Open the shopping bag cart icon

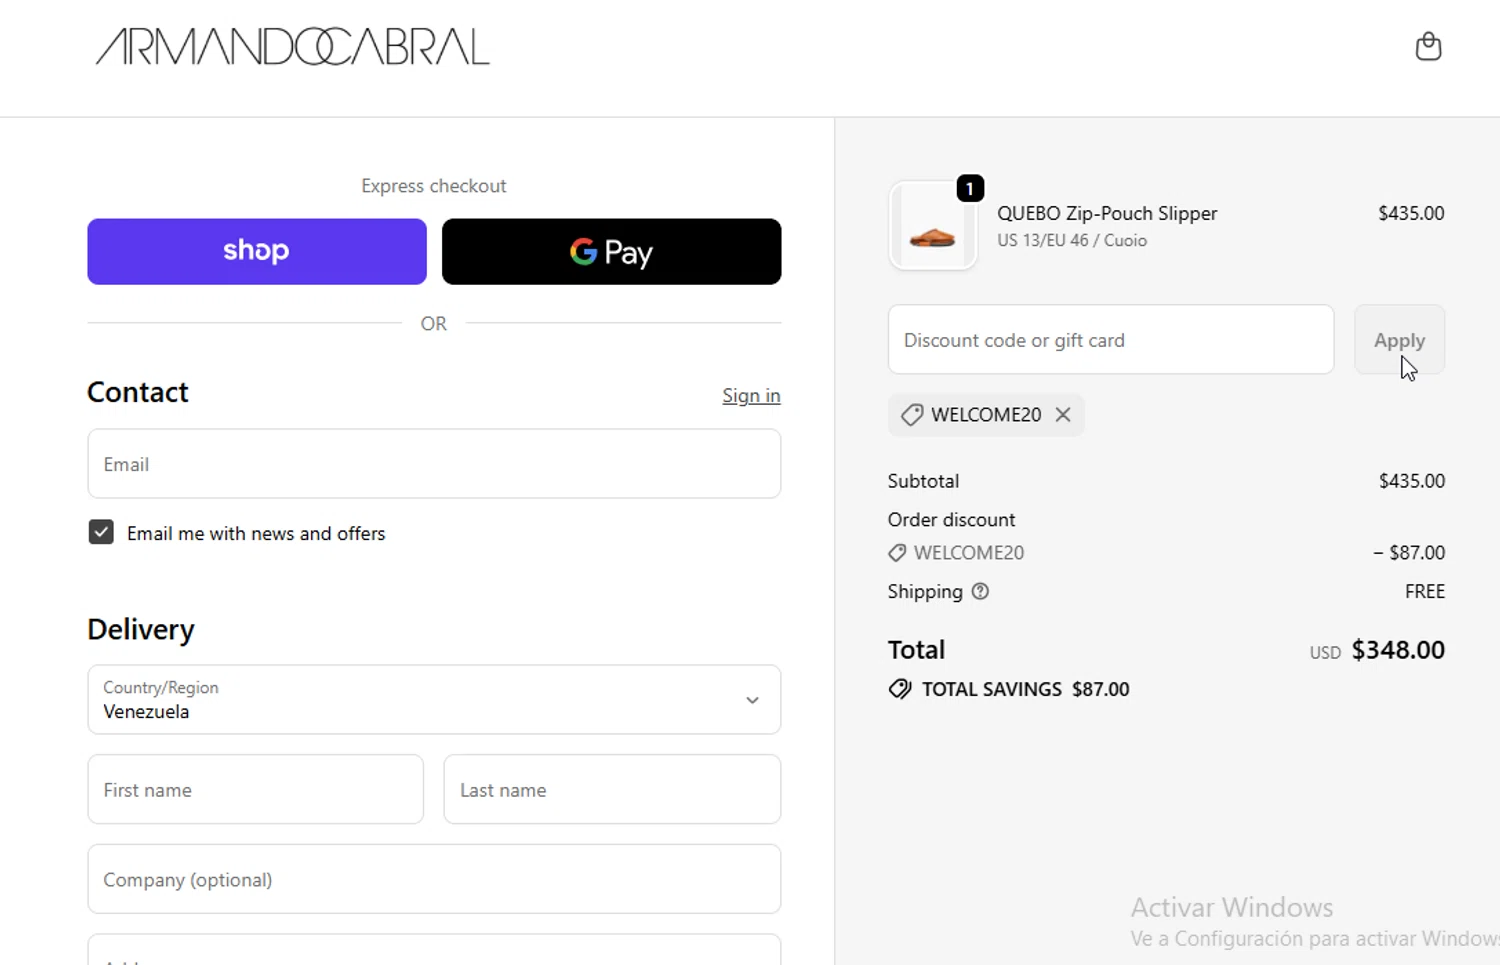coord(1428,46)
